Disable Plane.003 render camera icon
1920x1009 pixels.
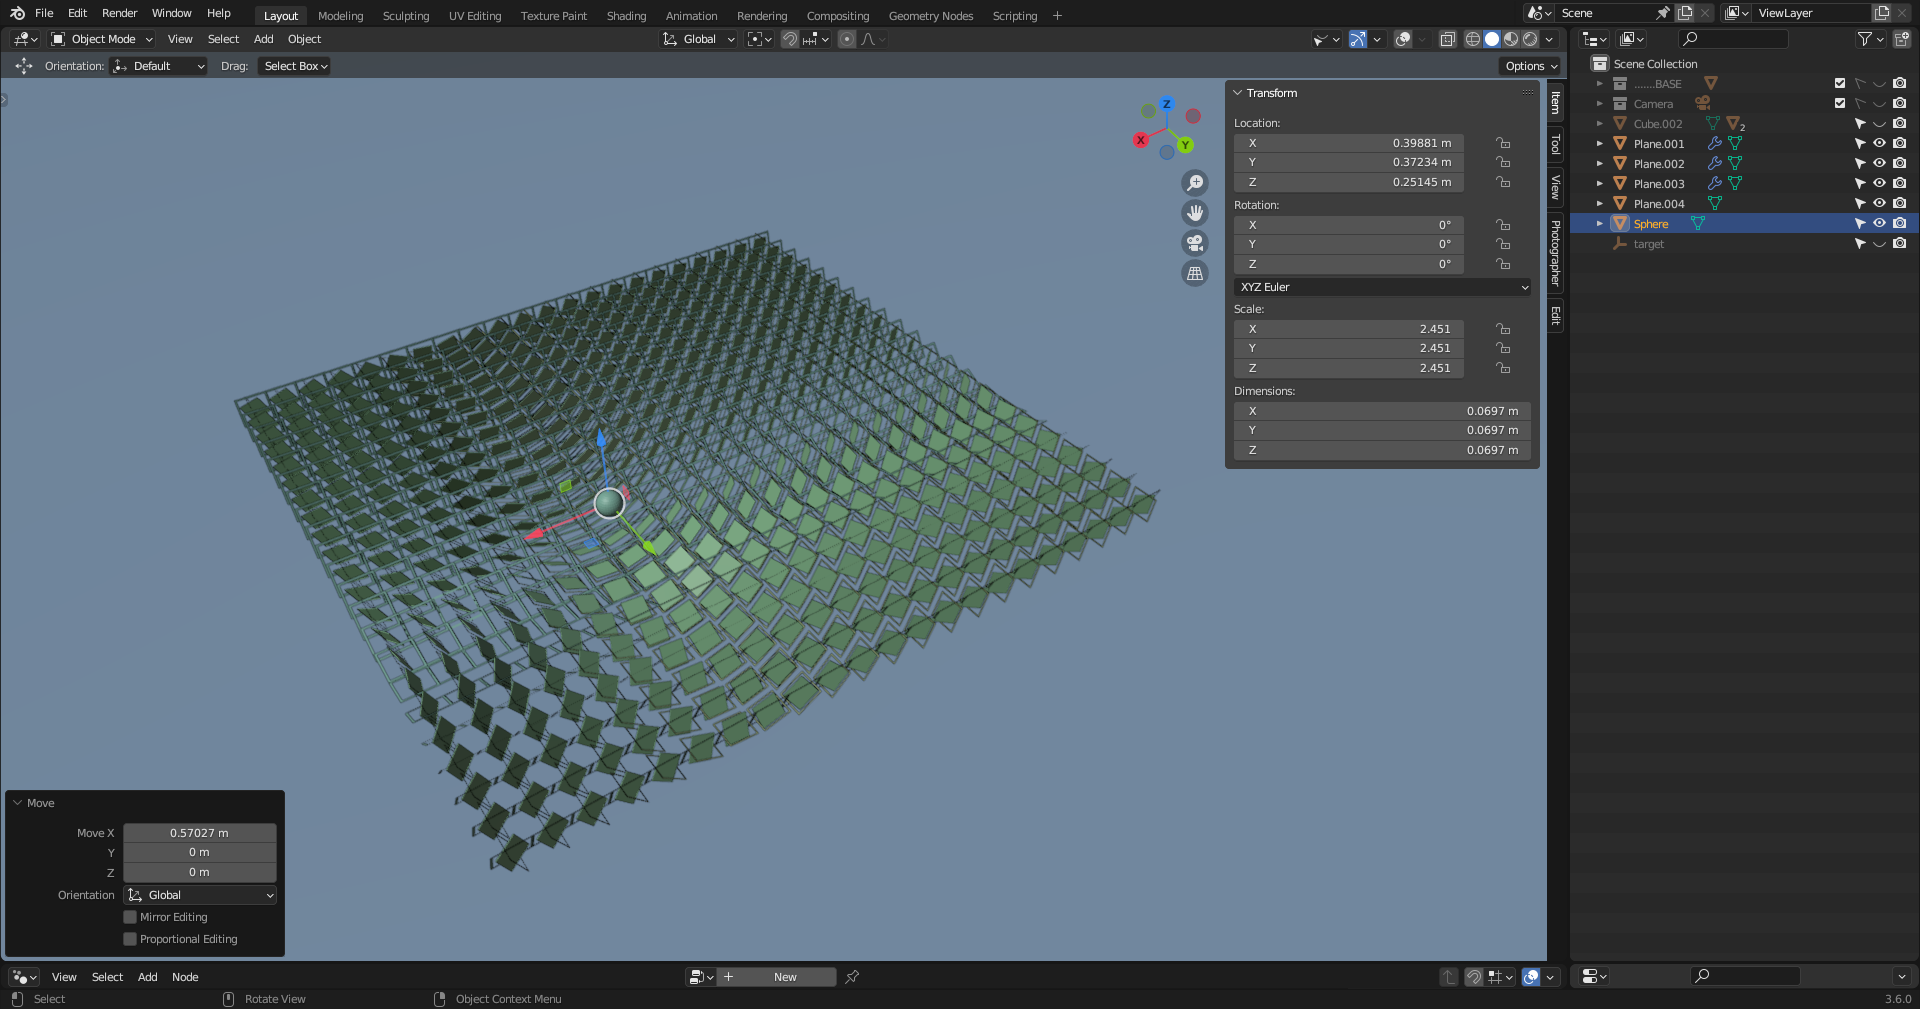coord(1899,183)
